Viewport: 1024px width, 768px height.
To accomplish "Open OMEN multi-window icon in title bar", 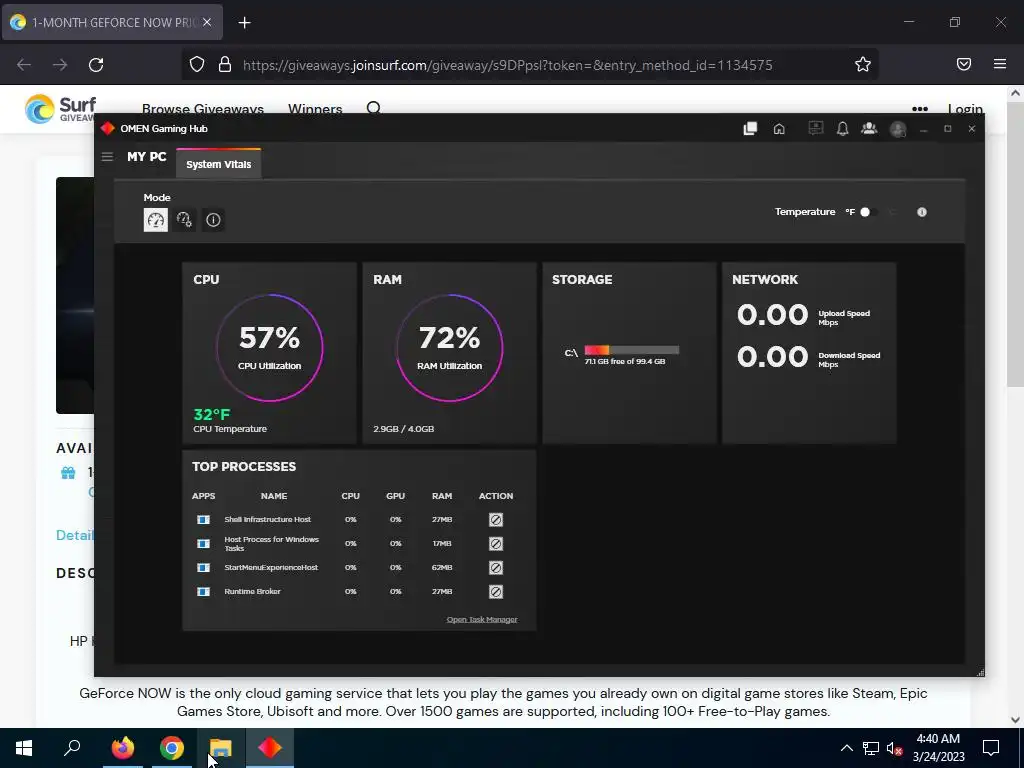I will pyautogui.click(x=750, y=129).
